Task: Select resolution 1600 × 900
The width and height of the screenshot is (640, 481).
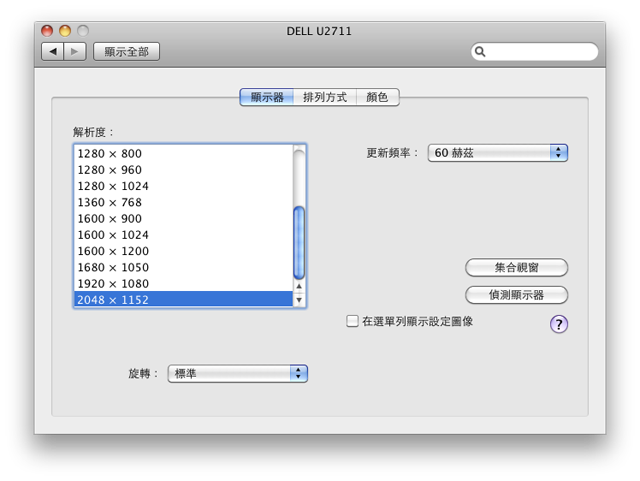Action: point(184,218)
